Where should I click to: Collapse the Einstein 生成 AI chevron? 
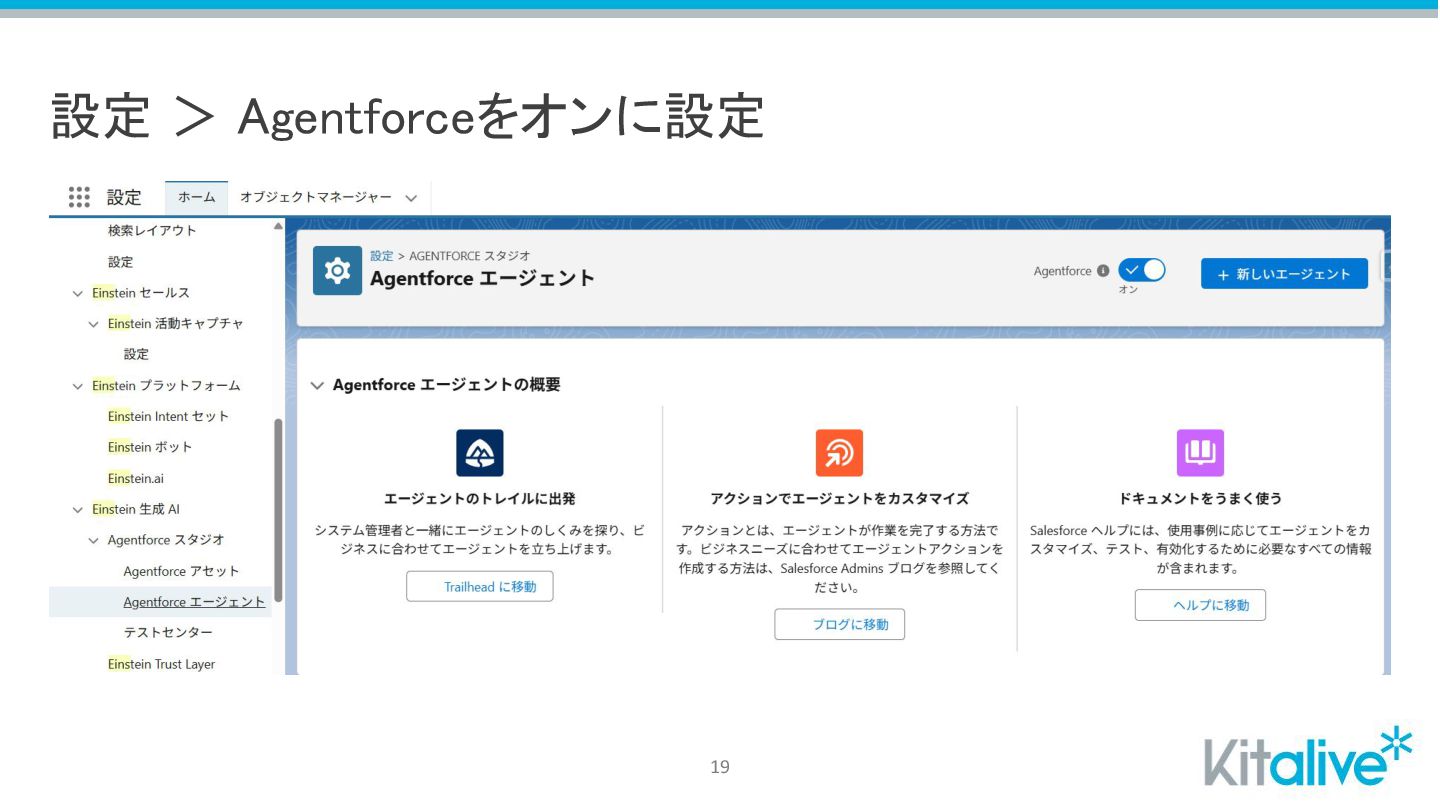click(x=78, y=510)
